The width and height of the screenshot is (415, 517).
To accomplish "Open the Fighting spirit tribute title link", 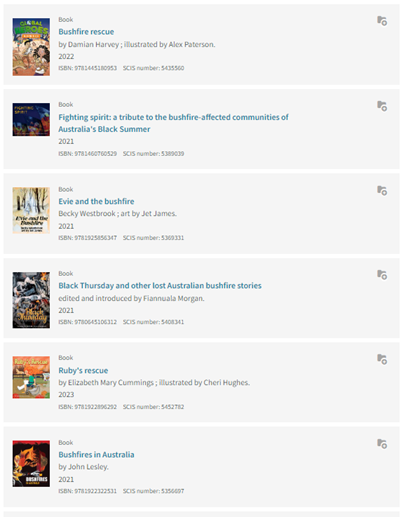I will point(173,123).
